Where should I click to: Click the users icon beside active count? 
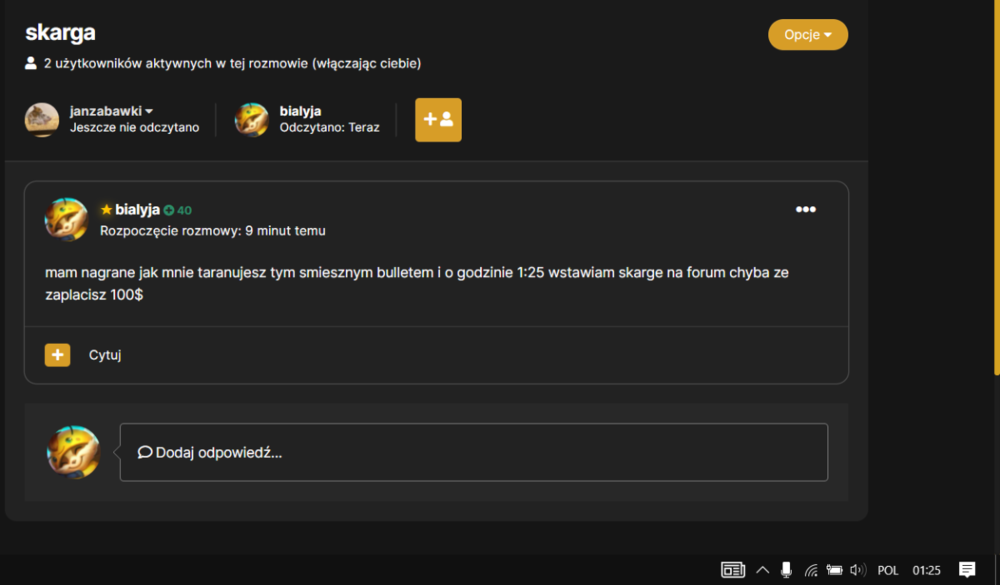pos(31,63)
